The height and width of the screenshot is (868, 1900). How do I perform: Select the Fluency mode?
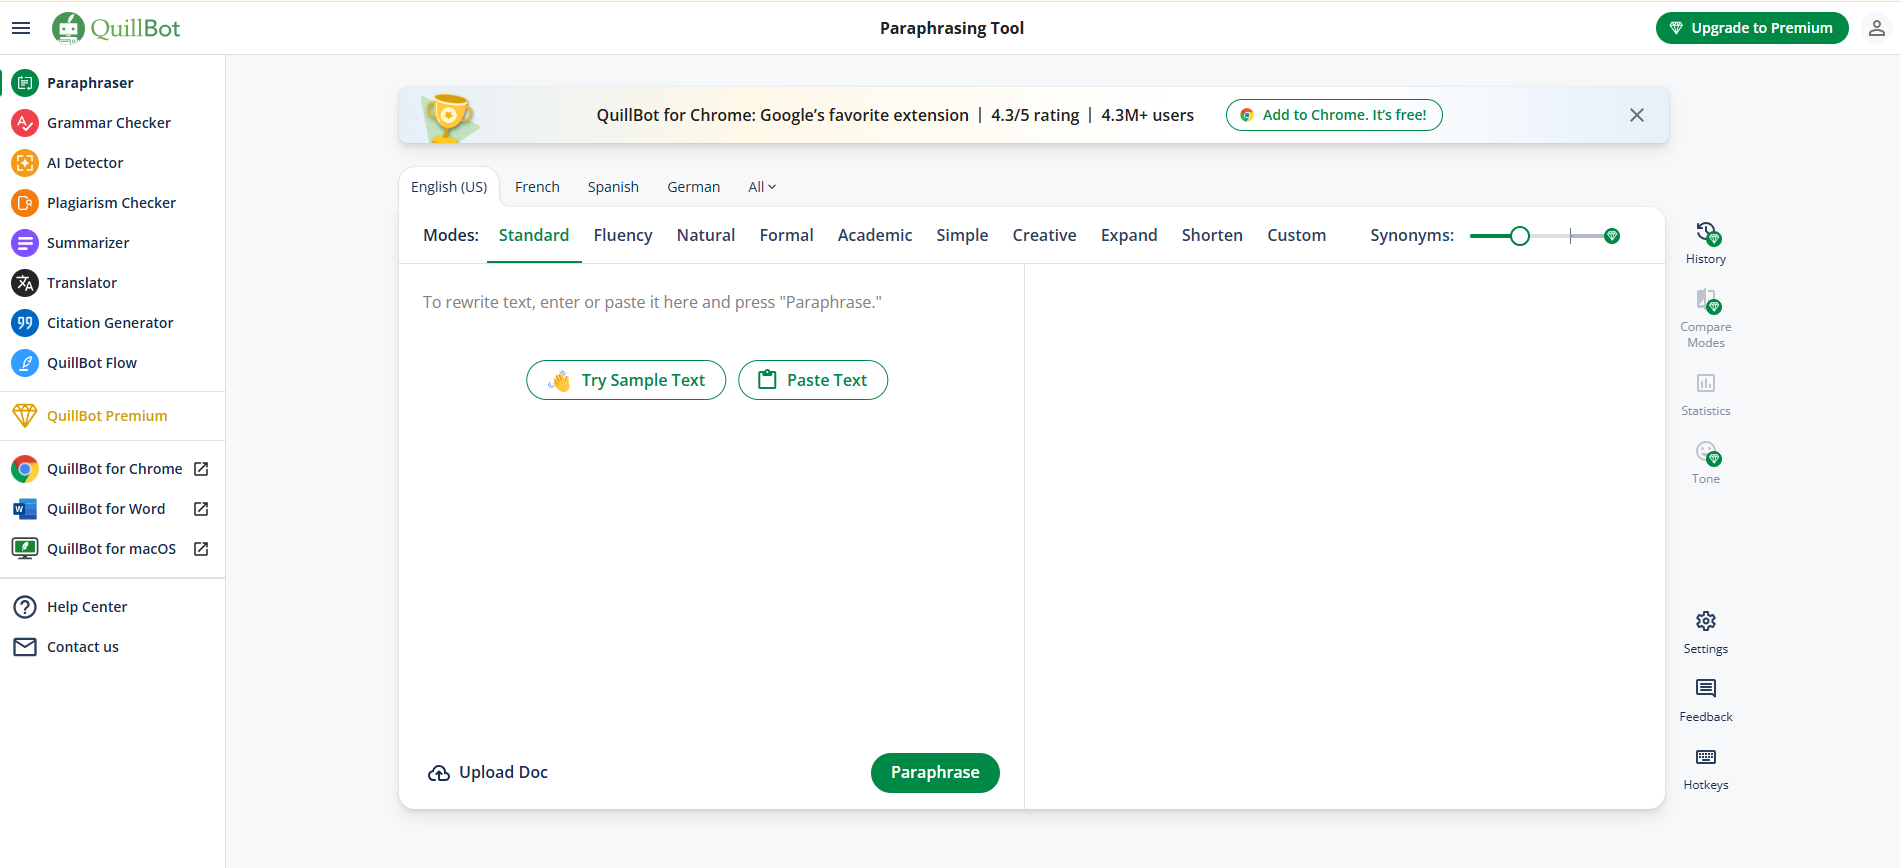[x=623, y=235]
